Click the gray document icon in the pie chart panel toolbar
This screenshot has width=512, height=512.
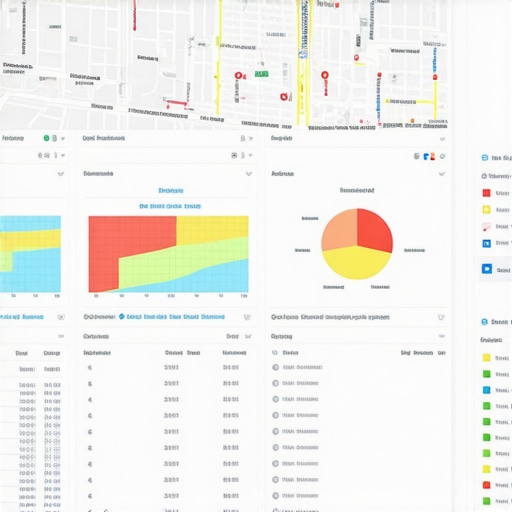pyautogui.click(x=416, y=156)
